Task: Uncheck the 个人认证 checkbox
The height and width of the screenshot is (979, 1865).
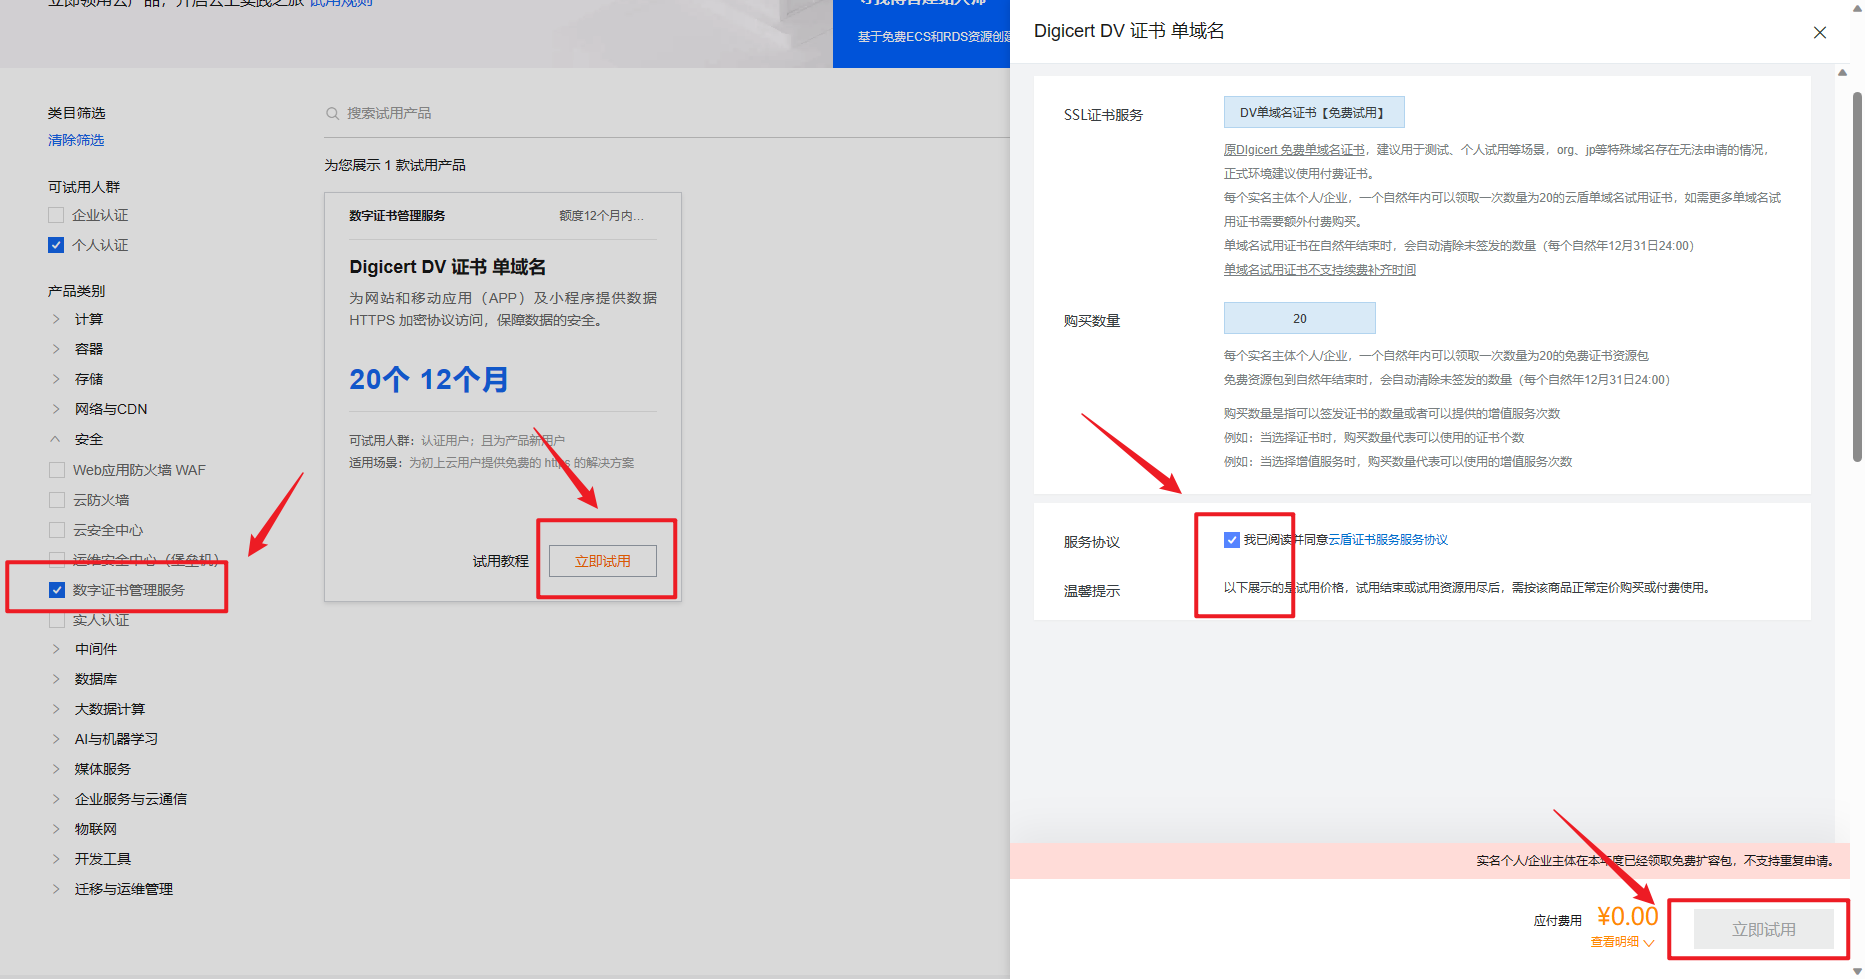Action: point(56,245)
